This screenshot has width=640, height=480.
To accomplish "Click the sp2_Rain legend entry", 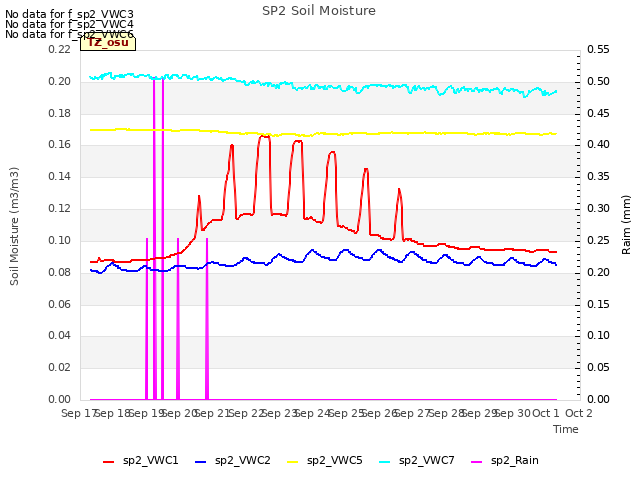I will 505,461.
